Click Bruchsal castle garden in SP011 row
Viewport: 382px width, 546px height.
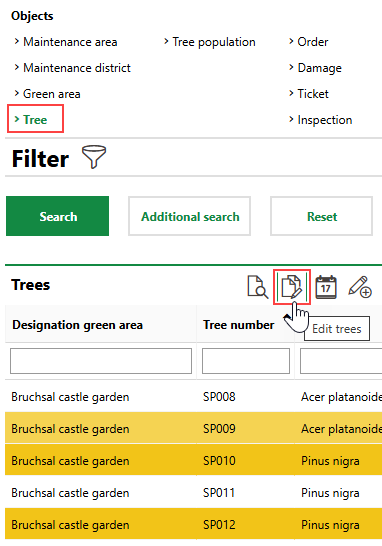coord(70,493)
